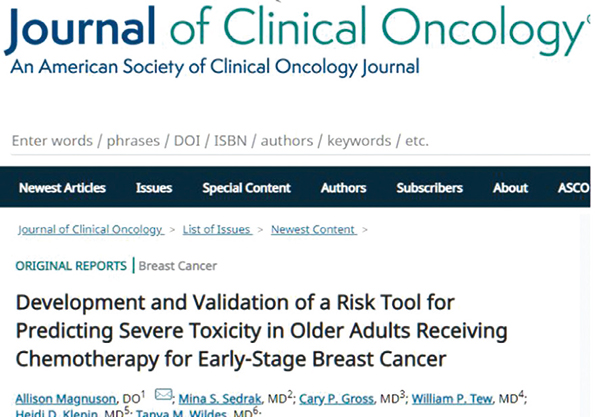
Task: Focus the search words/phrases input field
Action: click(300, 141)
